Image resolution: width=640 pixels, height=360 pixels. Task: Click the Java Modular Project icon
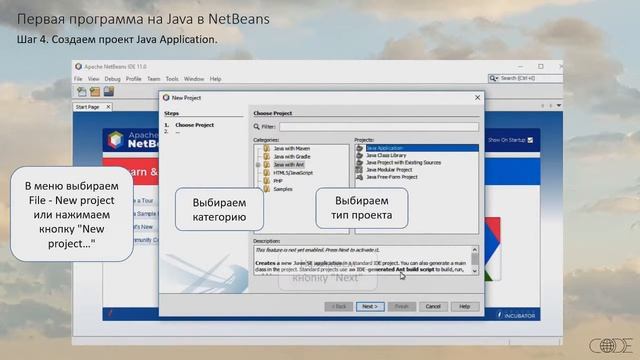(359, 170)
